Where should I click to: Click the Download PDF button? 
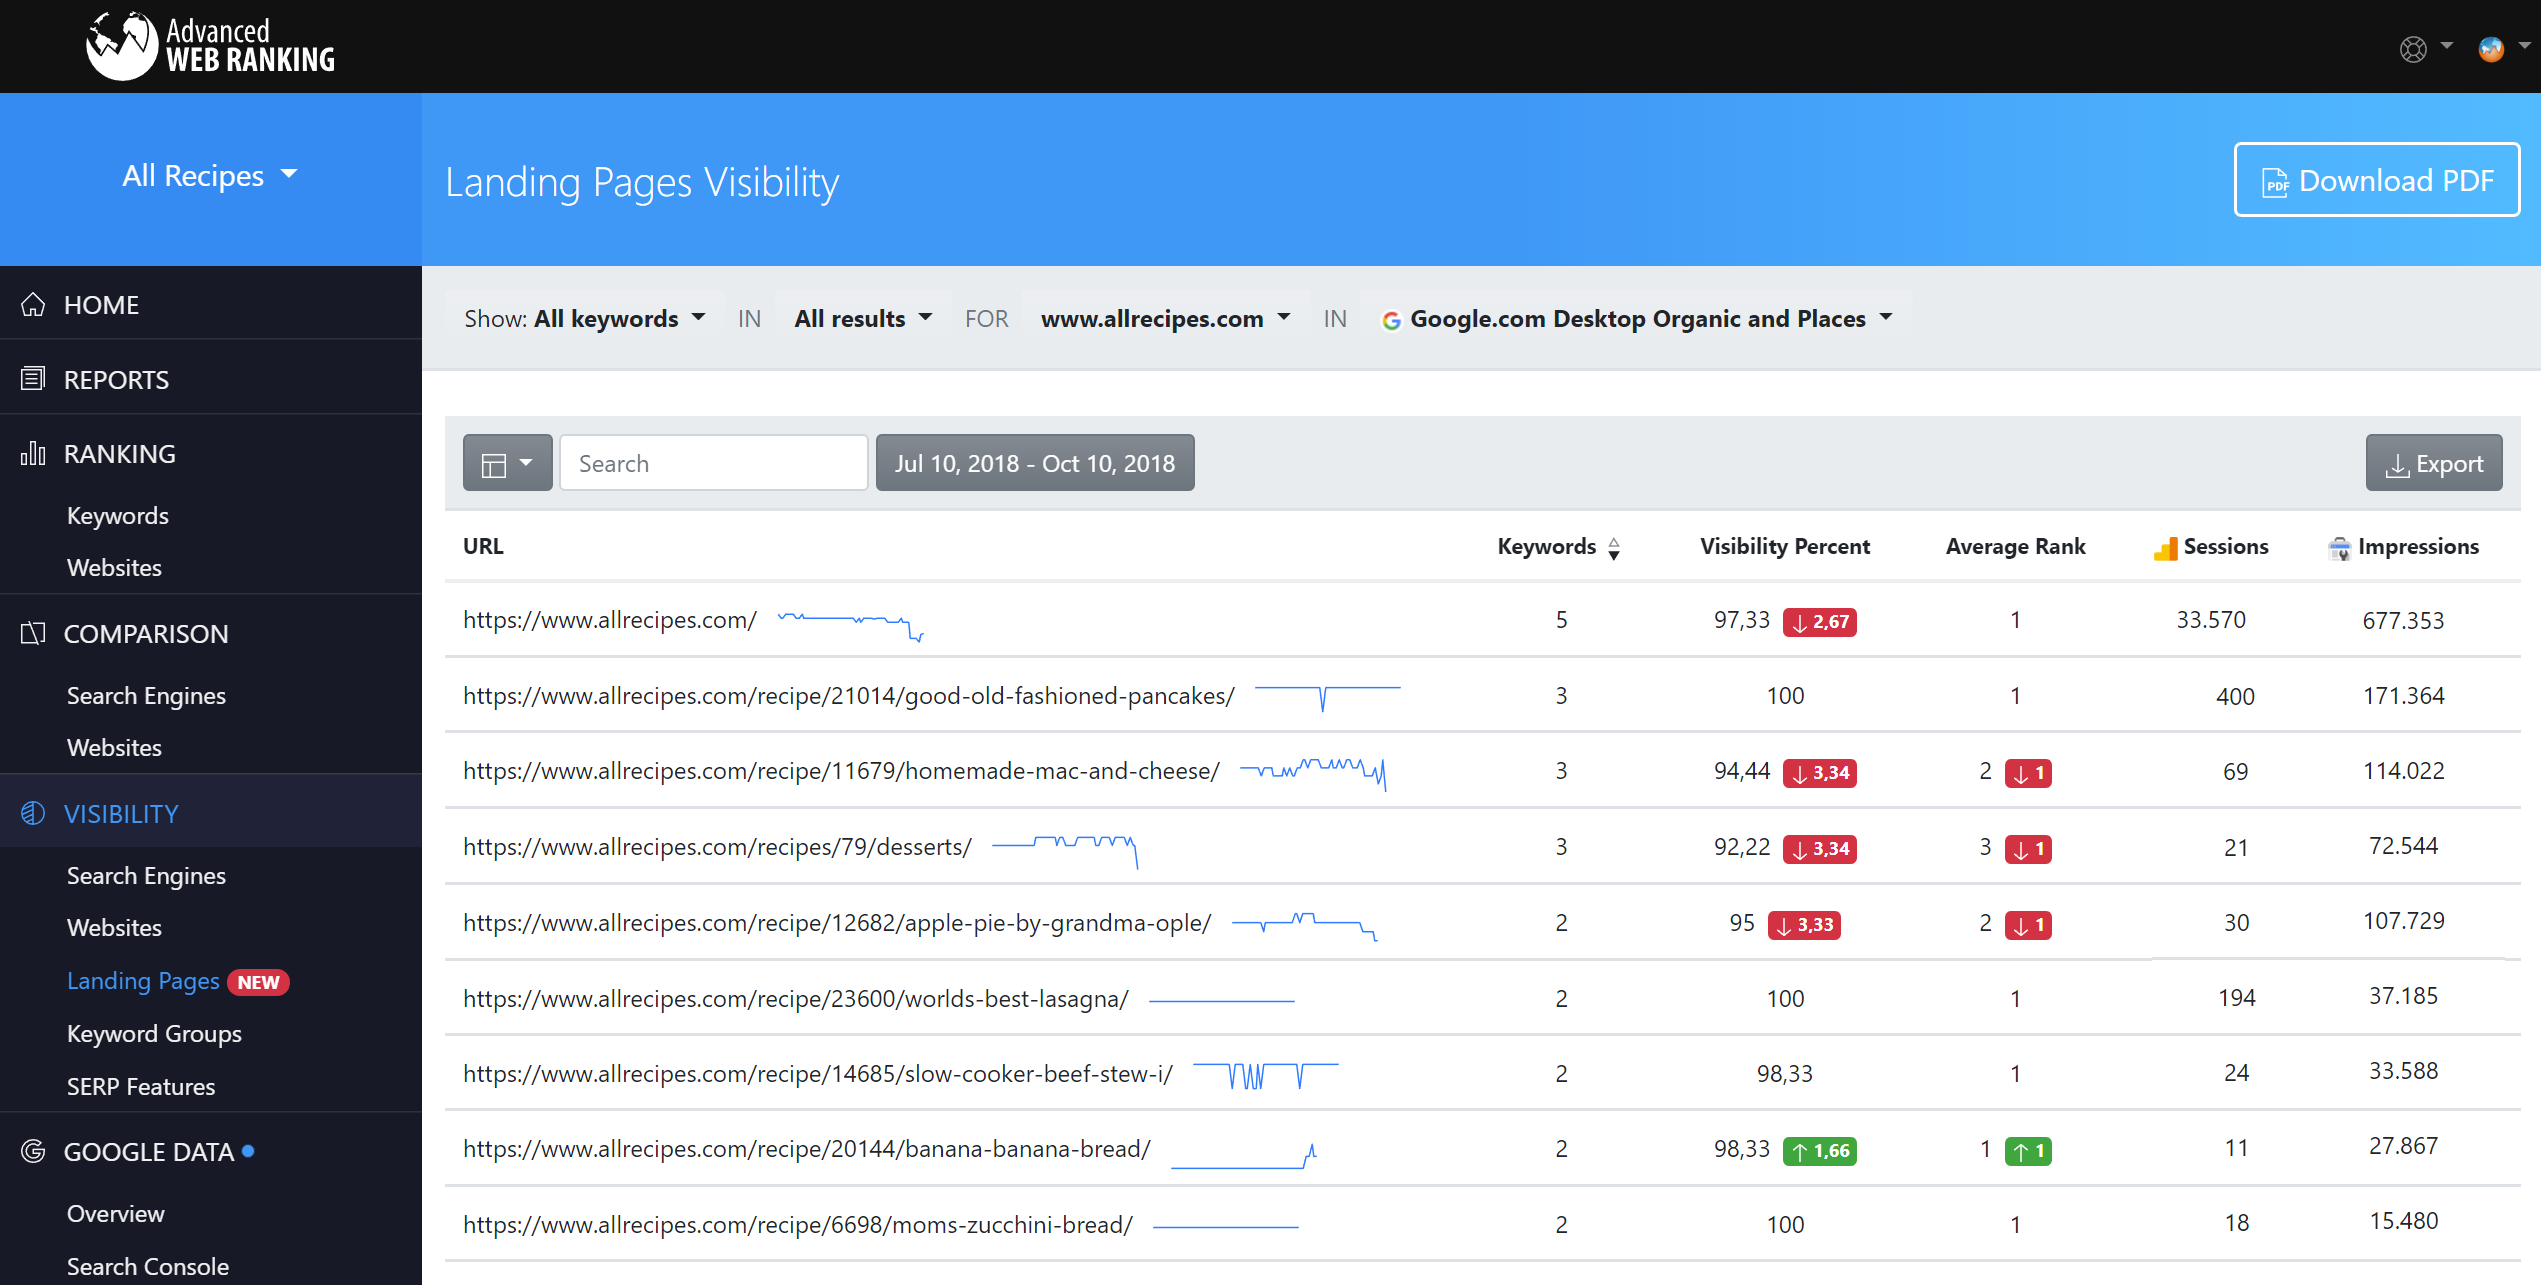pos(2376,180)
